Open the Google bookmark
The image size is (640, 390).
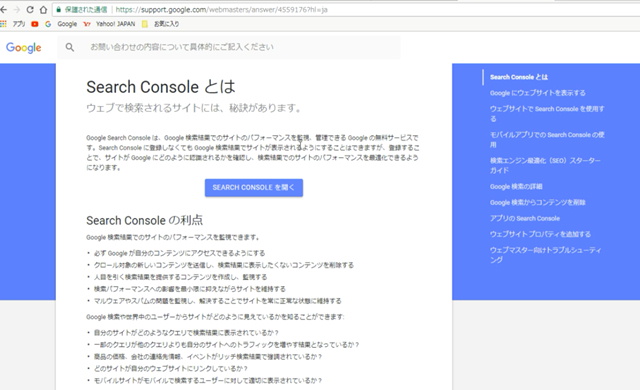61,24
